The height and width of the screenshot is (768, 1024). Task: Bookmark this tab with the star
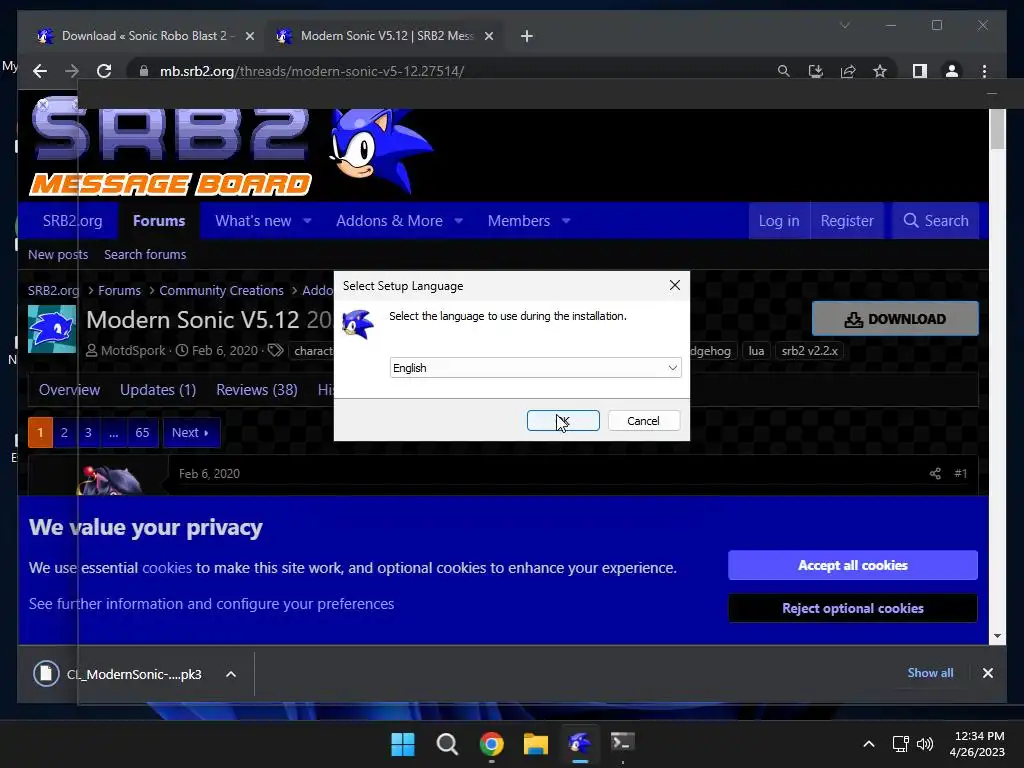coord(880,71)
